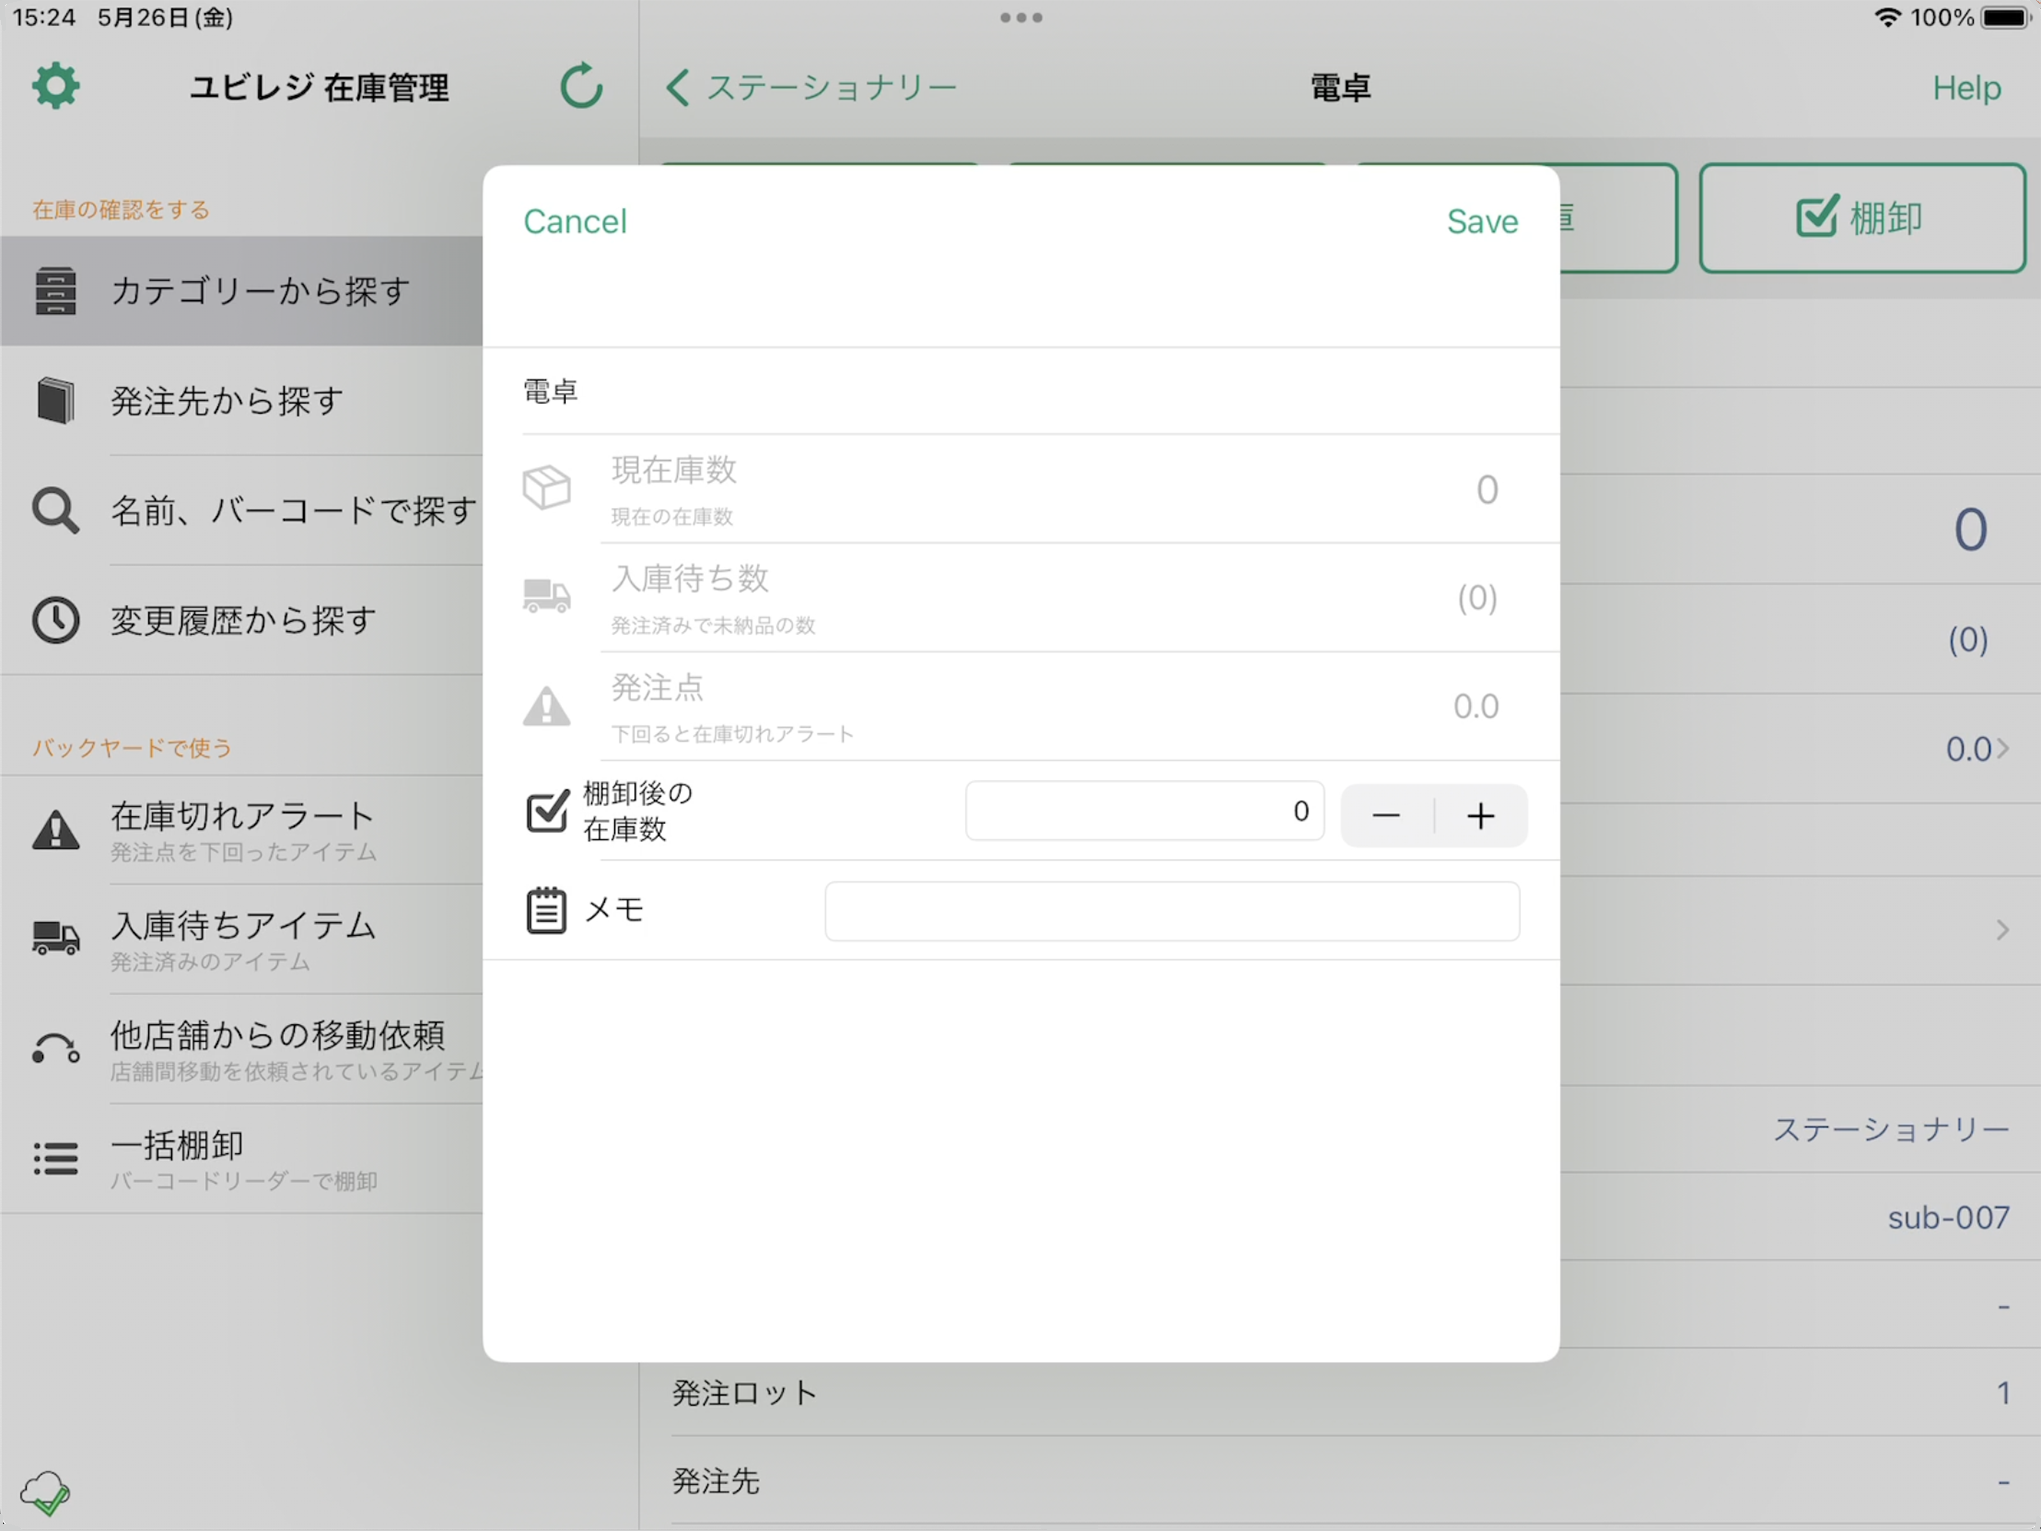Tap the 電卓 item name in dialog

551,391
